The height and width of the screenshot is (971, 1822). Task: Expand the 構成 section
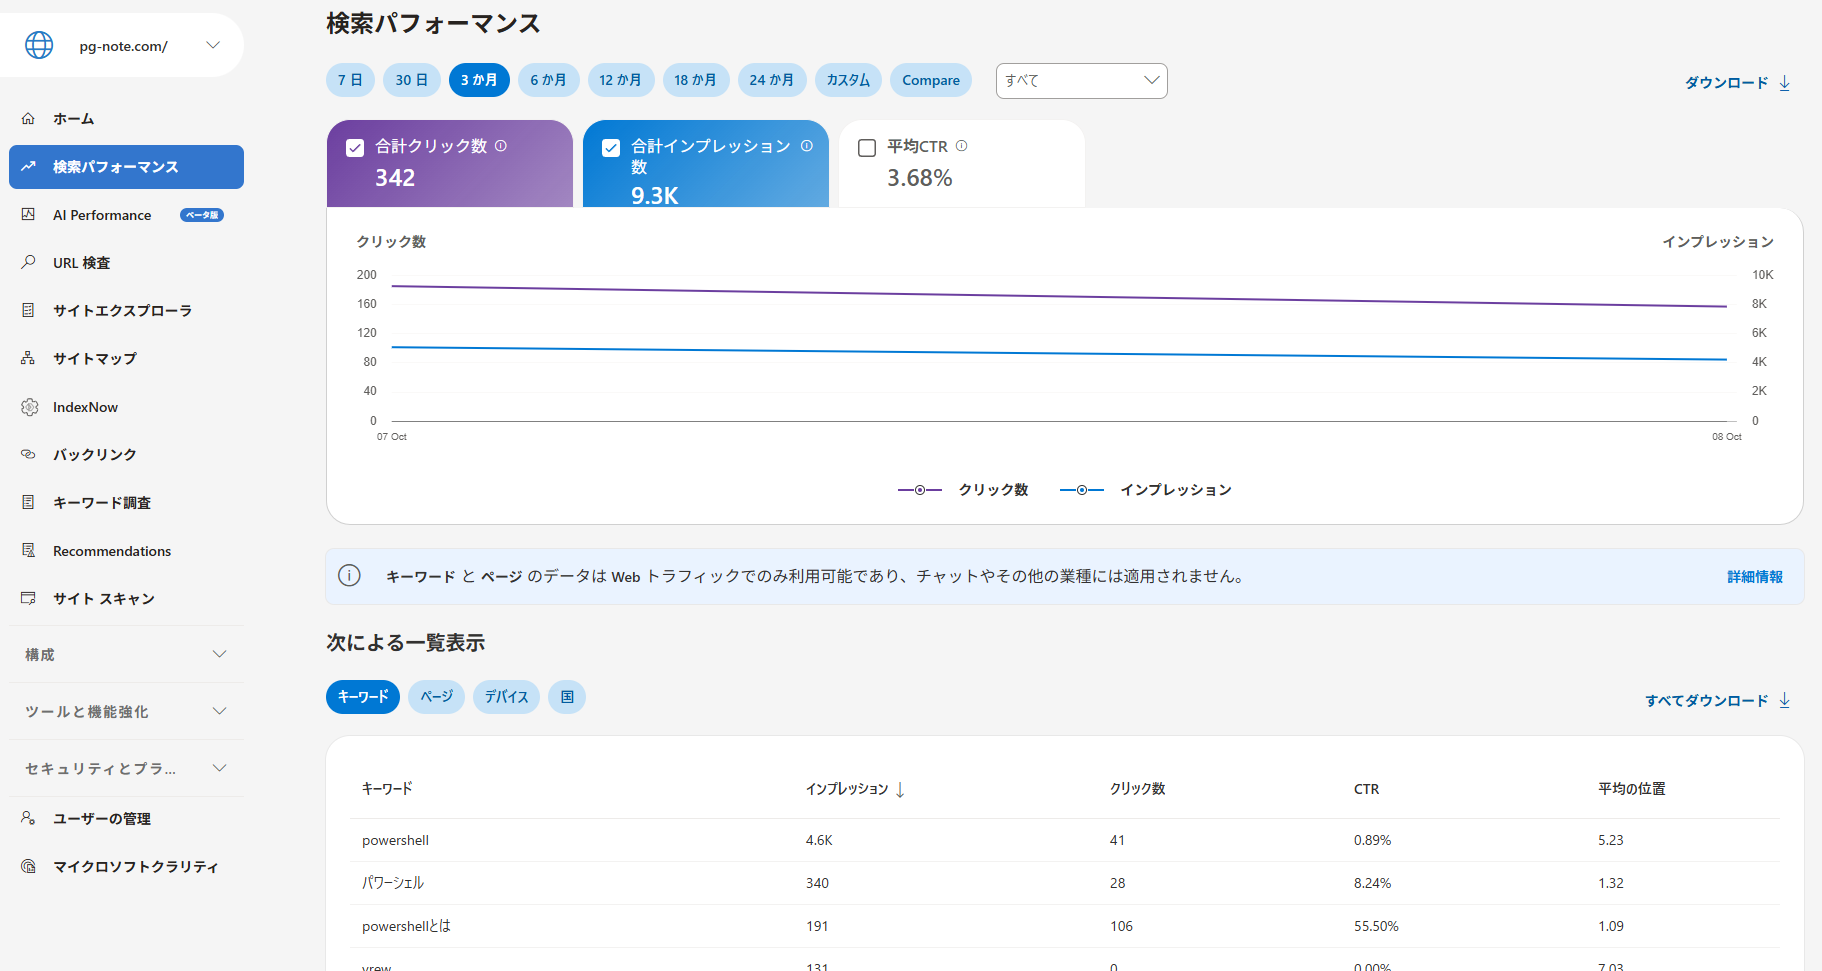pos(126,654)
